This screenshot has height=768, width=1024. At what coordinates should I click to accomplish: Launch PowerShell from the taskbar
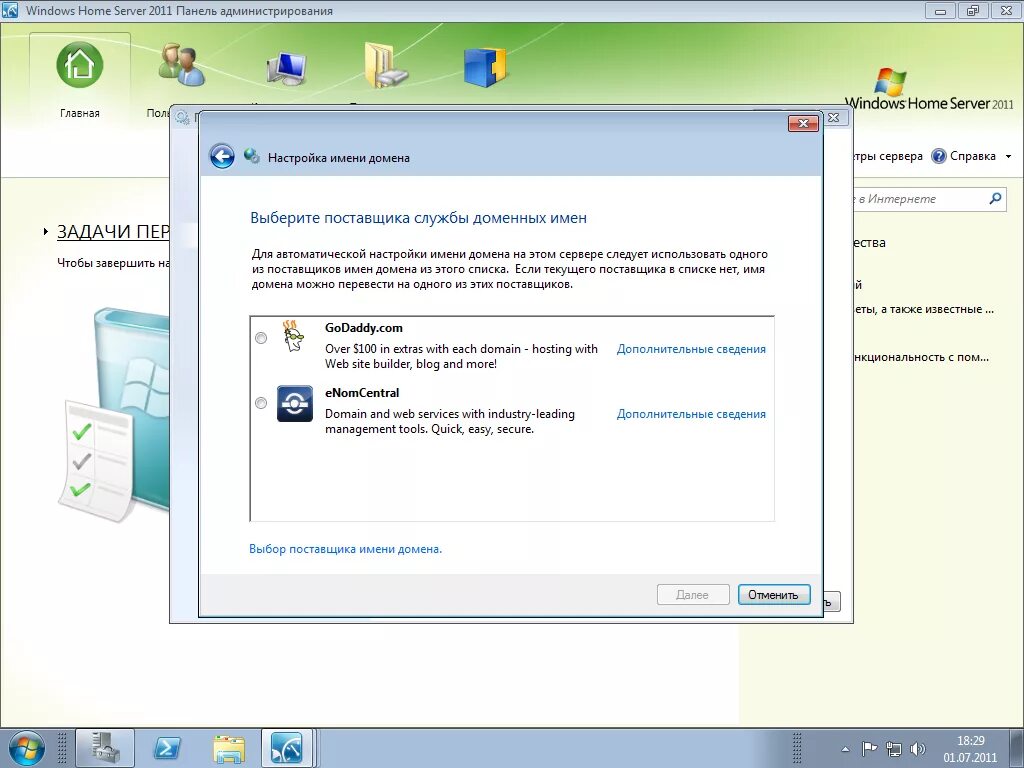pos(167,748)
